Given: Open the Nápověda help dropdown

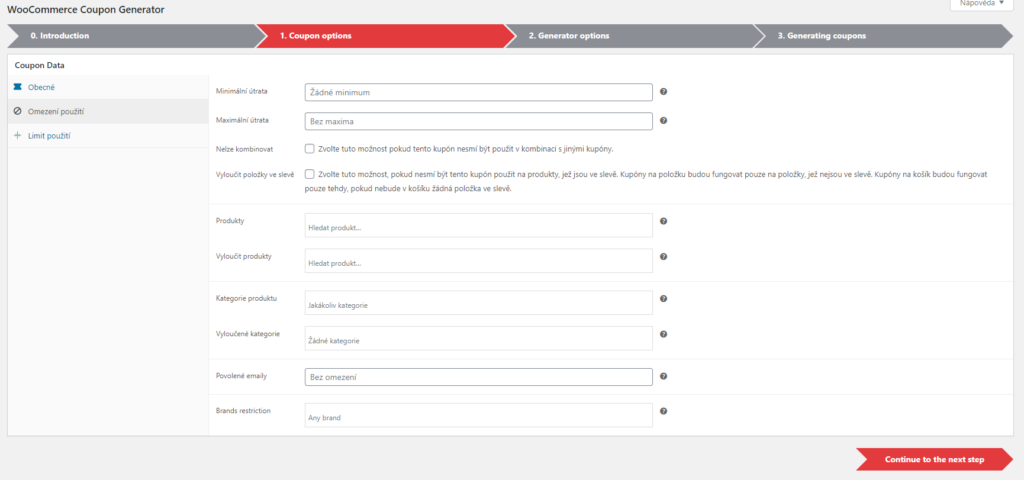Looking at the screenshot, I should pyautogui.click(x=982, y=4).
